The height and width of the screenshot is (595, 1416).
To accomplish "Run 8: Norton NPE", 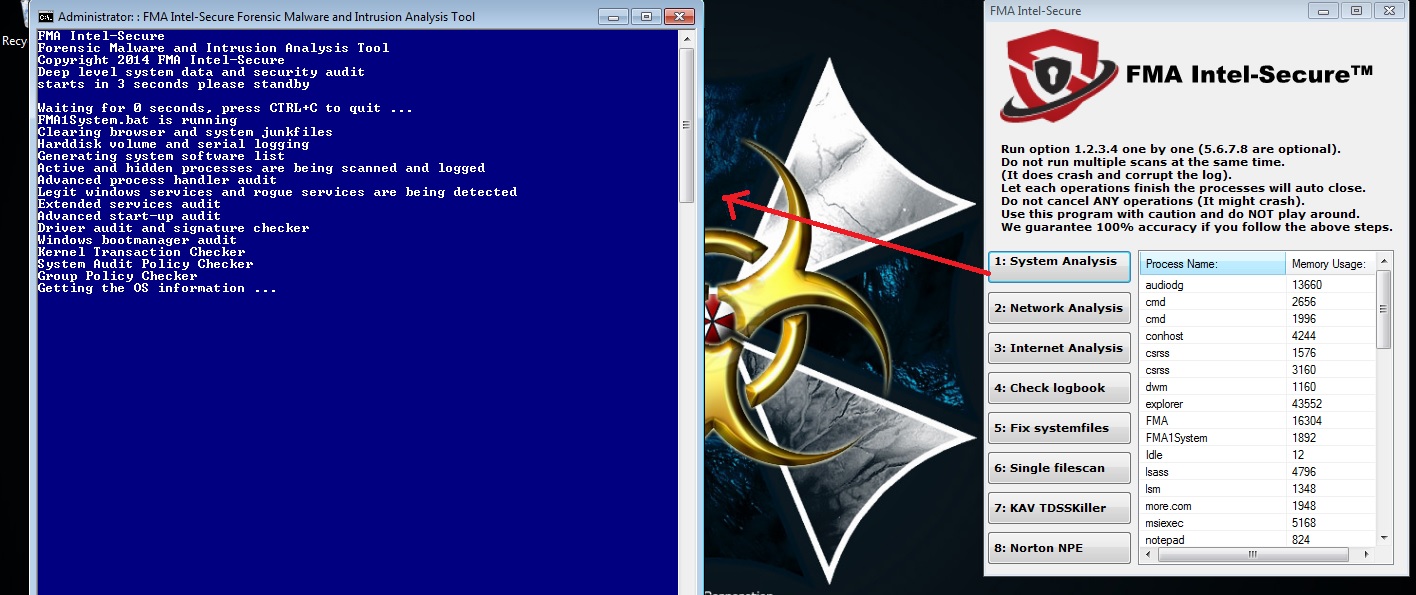I will [x=1059, y=548].
